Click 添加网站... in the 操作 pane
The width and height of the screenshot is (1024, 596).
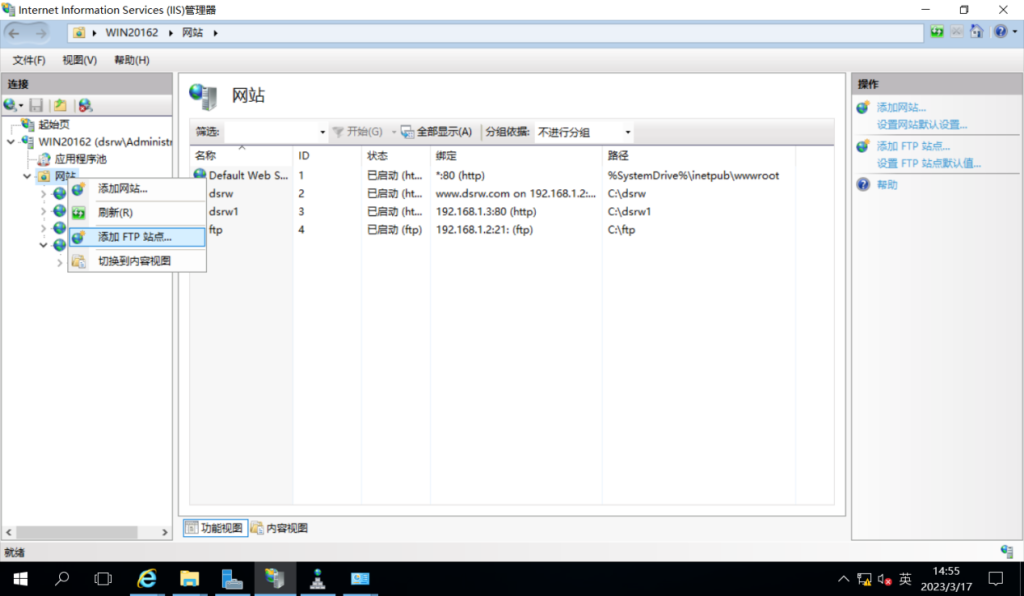(901, 107)
